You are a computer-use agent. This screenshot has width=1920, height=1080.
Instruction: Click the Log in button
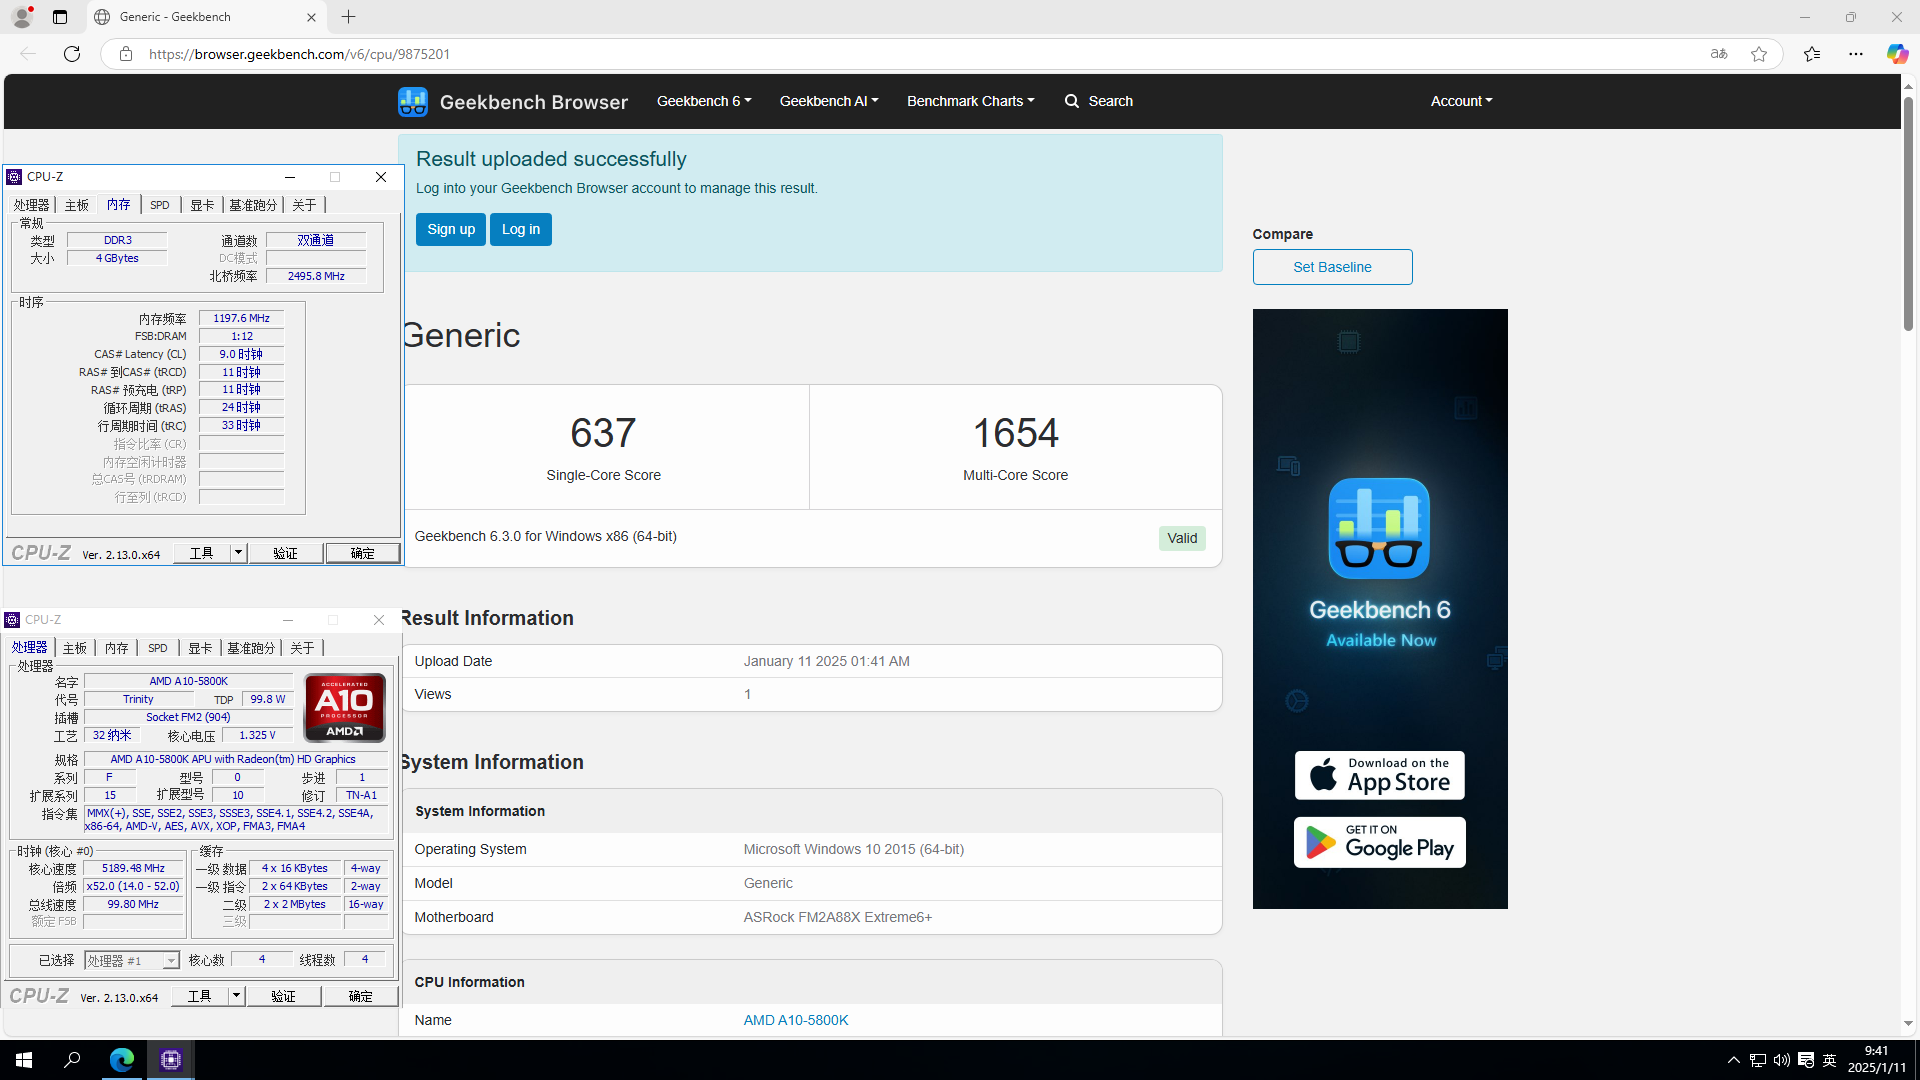pyautogui.click(x=521, y=229)
